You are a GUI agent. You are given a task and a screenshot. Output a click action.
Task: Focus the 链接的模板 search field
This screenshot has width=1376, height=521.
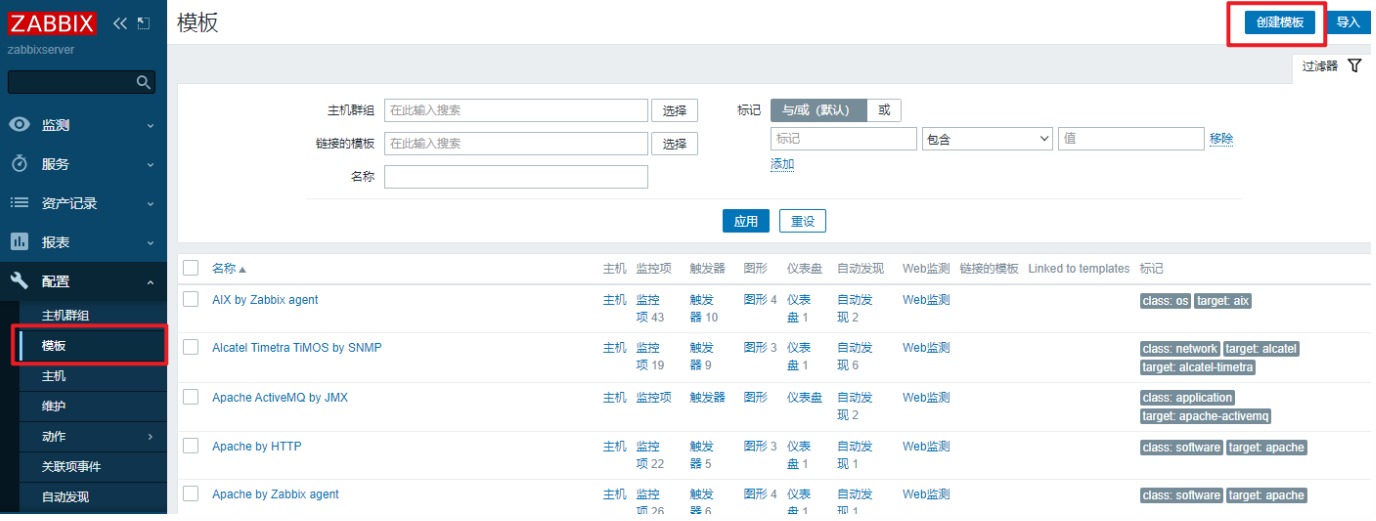click(x=516, y=143)
